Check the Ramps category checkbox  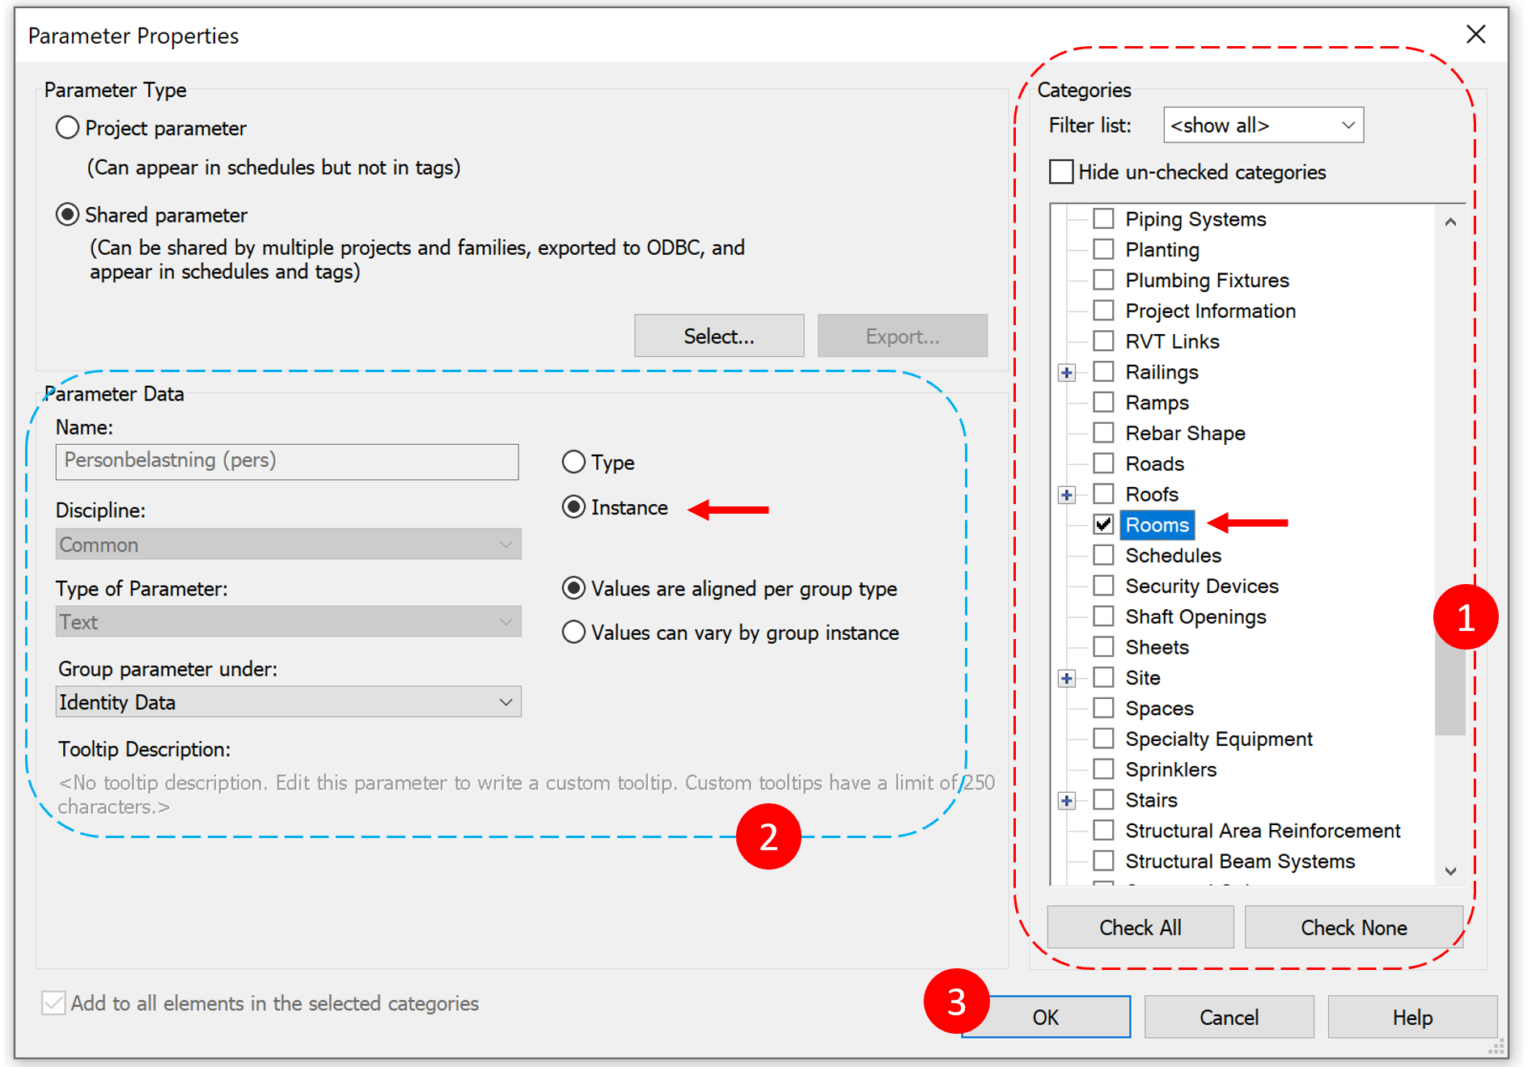click(x=1103, y=402)
